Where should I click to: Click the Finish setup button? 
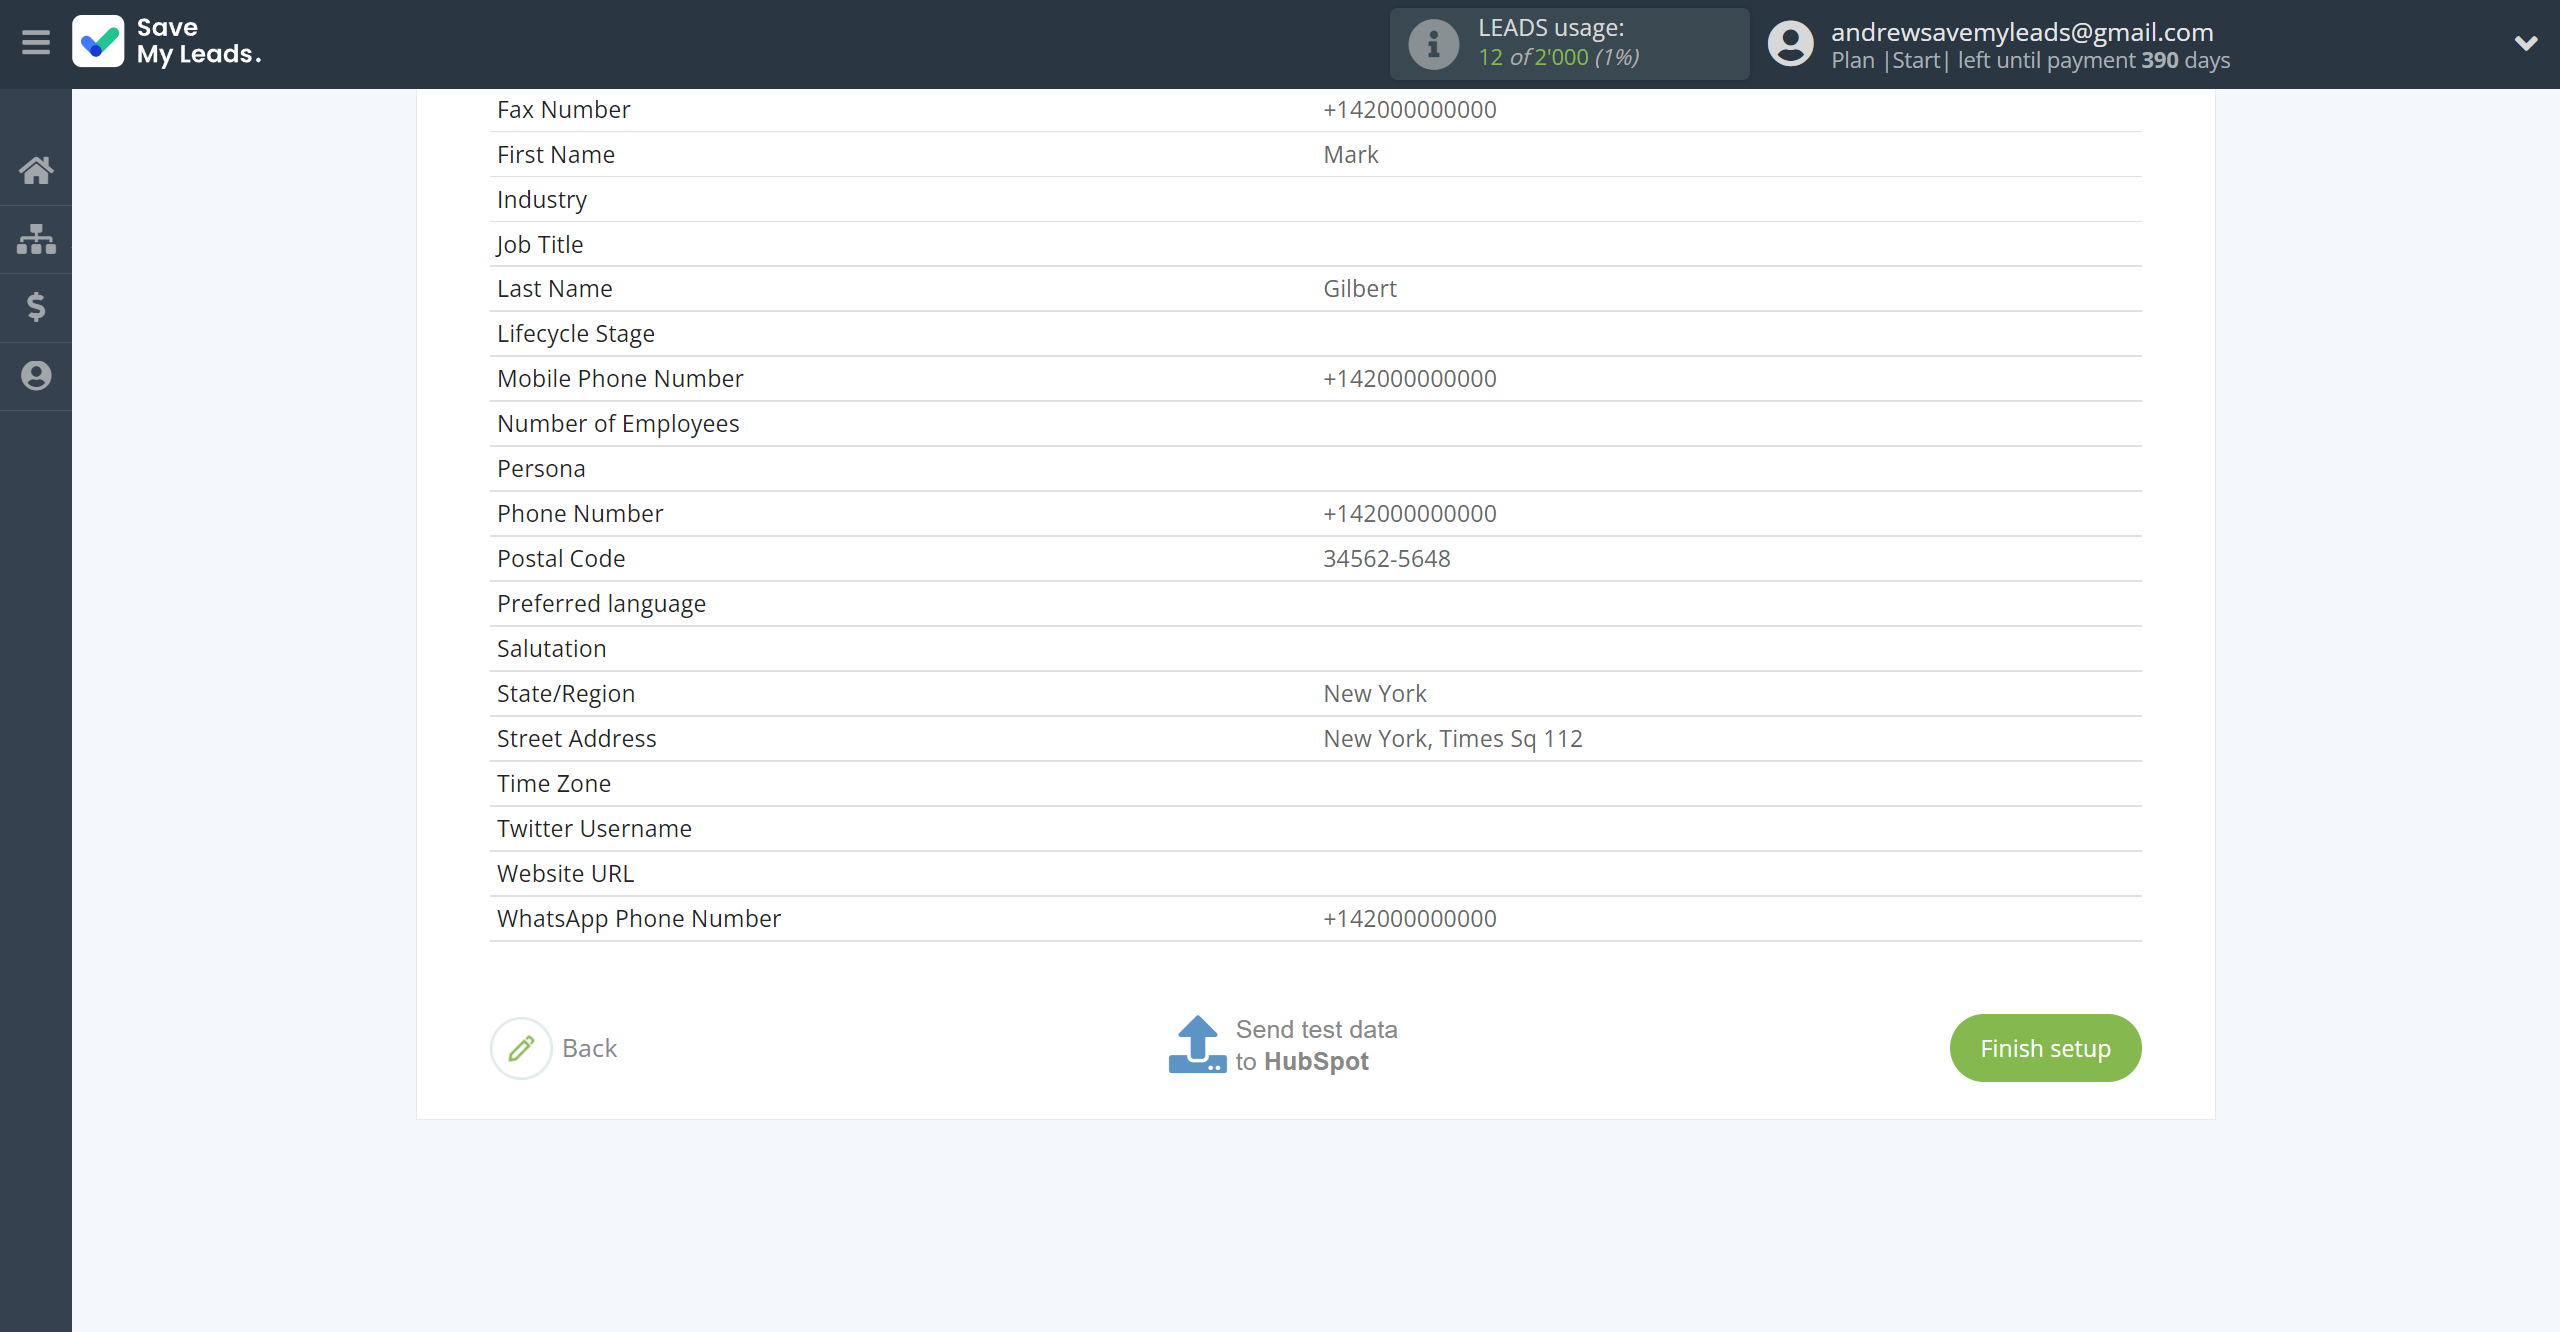tap(2045, 1048)
